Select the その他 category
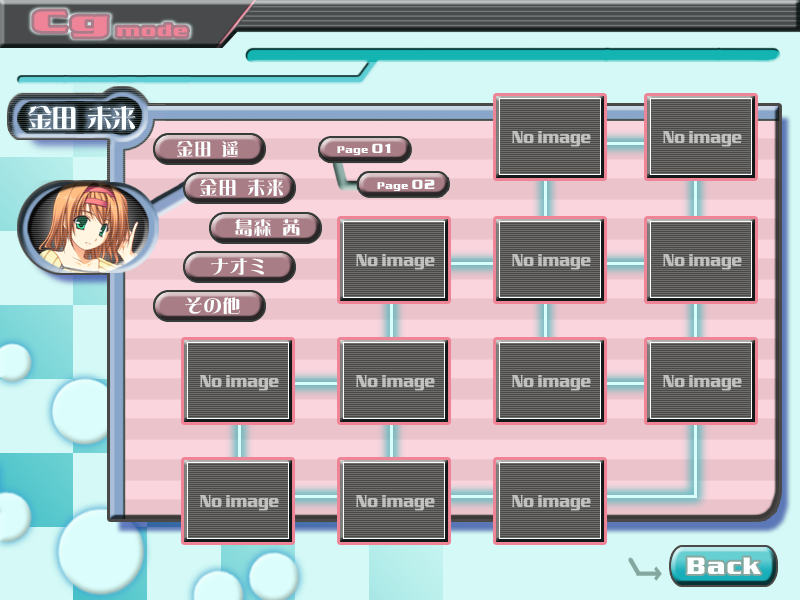 pos(209,306)
